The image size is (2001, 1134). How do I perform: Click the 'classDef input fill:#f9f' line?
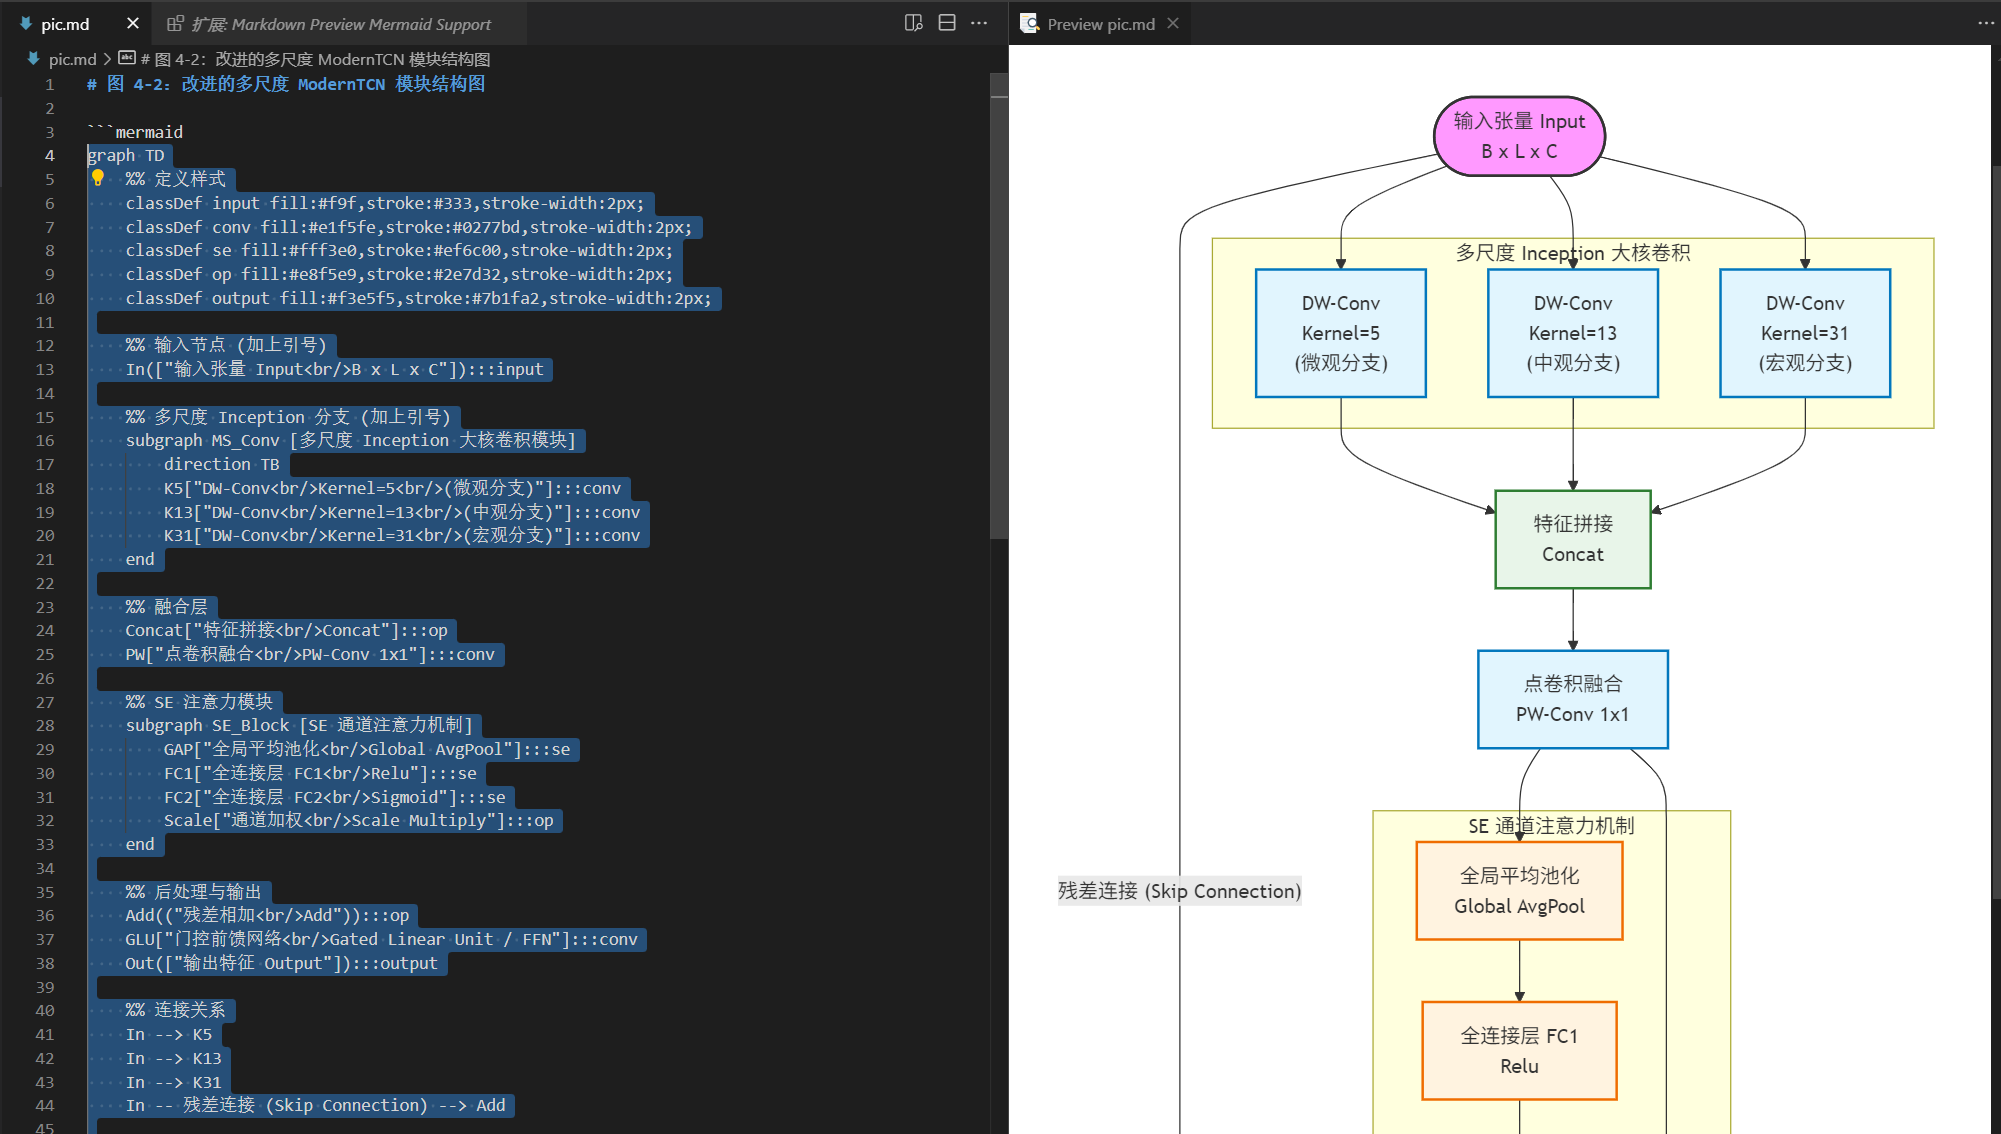(385, 203)
